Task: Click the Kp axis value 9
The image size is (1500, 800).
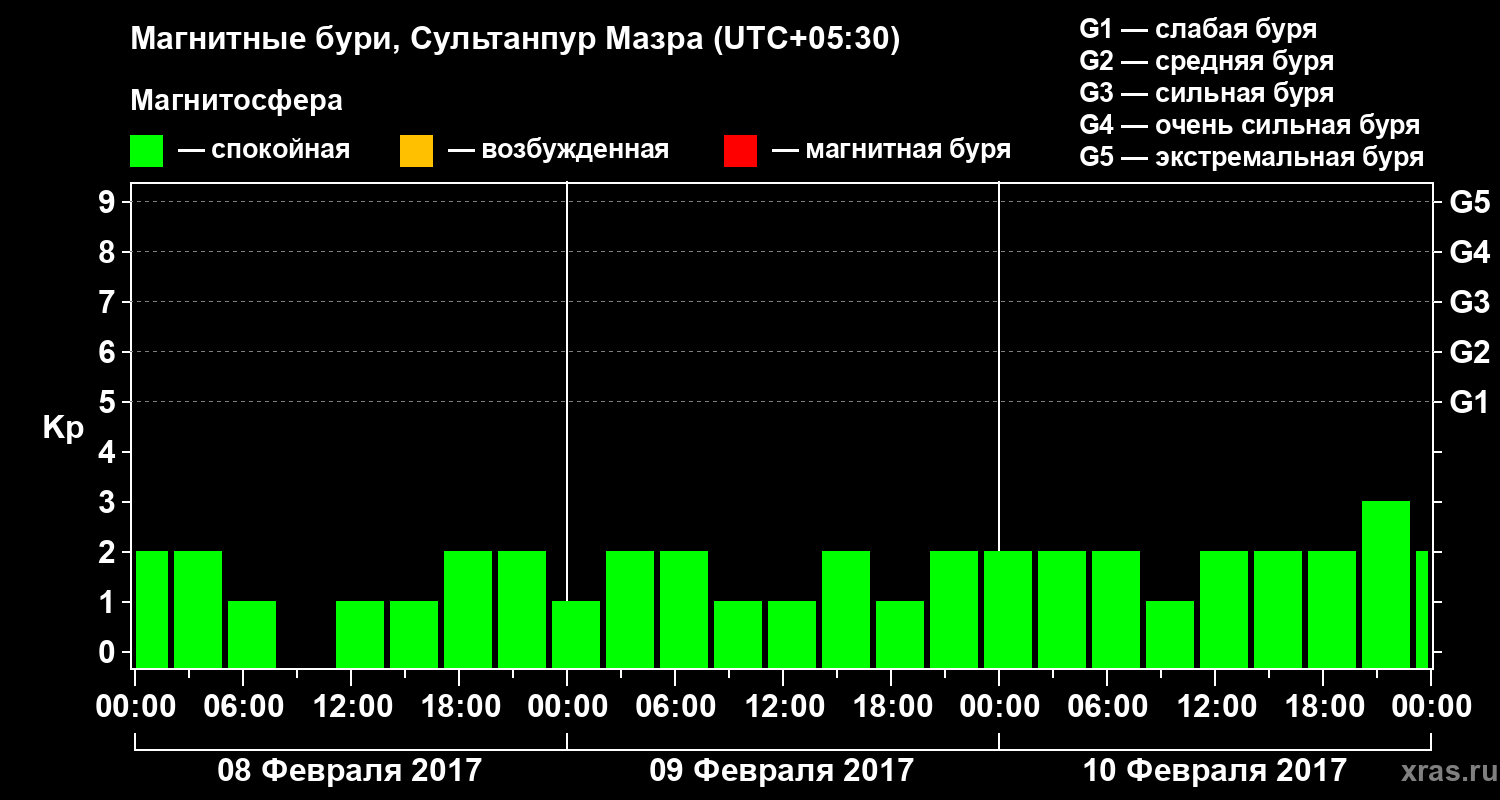Action: pos(109,202)
